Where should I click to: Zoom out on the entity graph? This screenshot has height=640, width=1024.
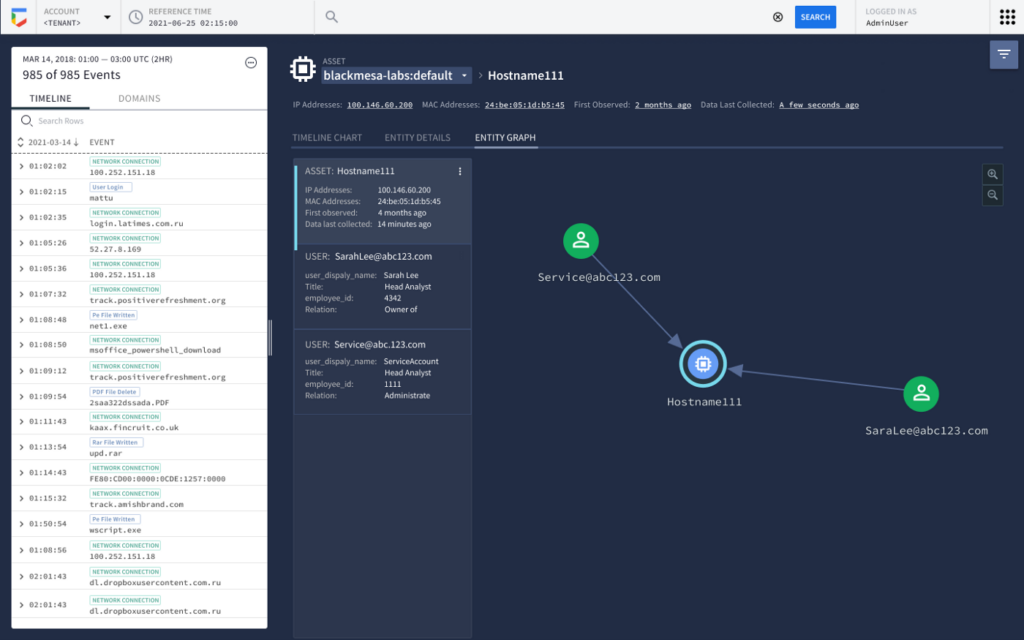click(993, 196)
